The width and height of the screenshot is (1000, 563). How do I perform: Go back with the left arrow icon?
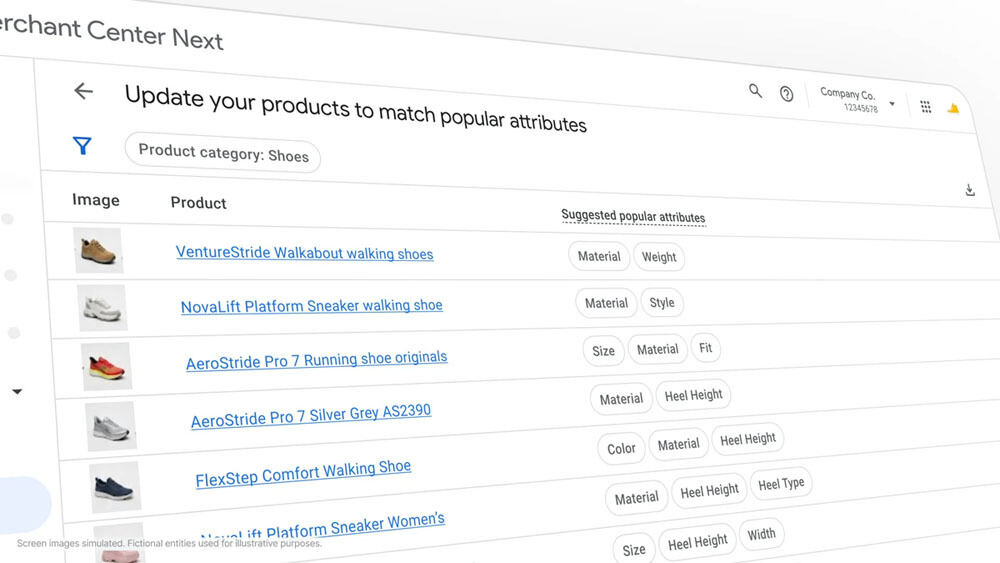(x=84, y=91)
